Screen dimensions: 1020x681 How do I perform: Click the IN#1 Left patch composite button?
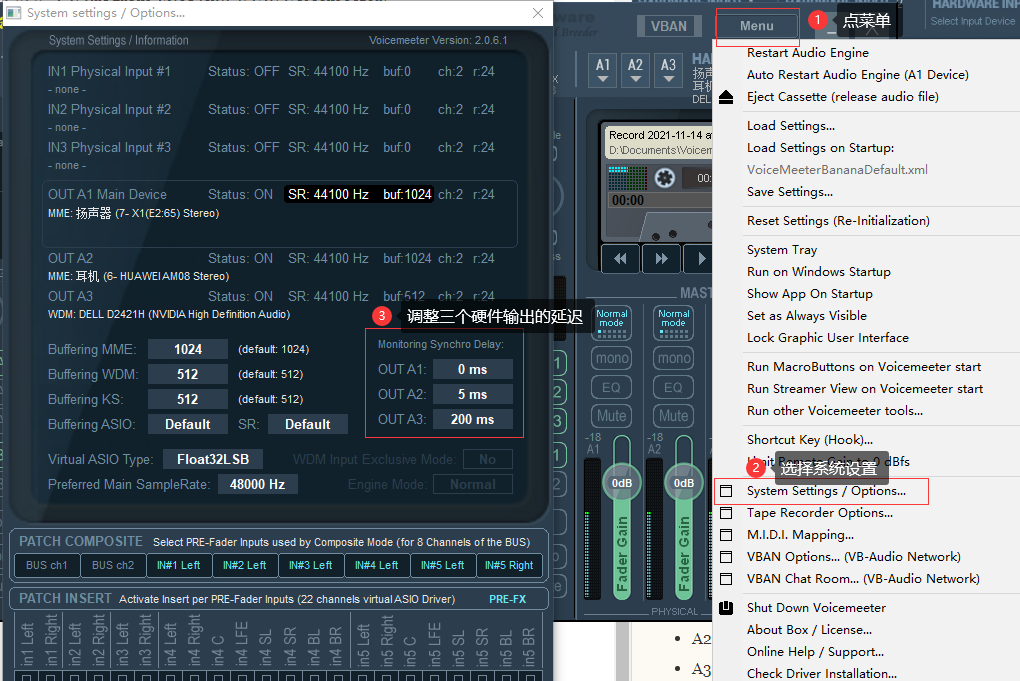point(179,565)
